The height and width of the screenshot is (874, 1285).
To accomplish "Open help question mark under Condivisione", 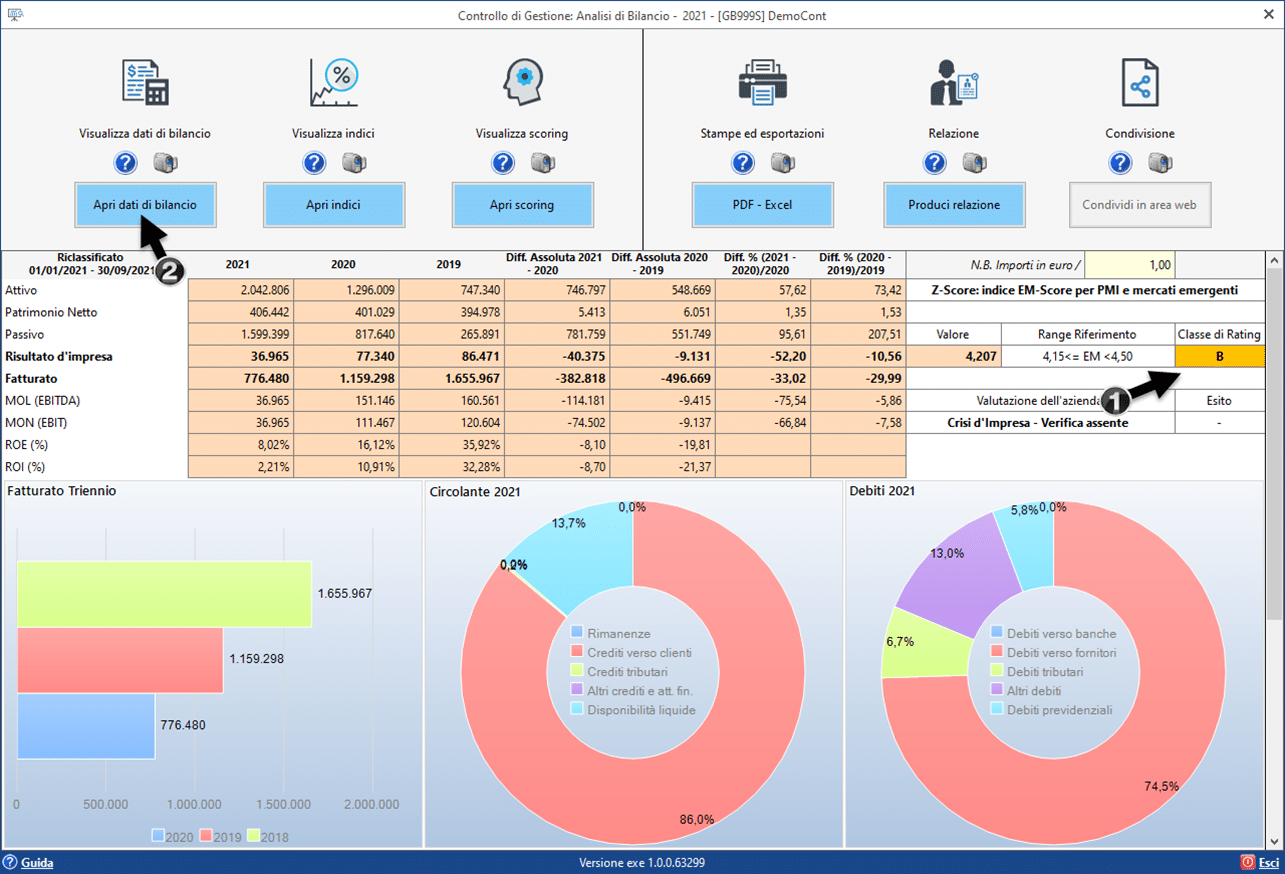I will pos(1120,162).
